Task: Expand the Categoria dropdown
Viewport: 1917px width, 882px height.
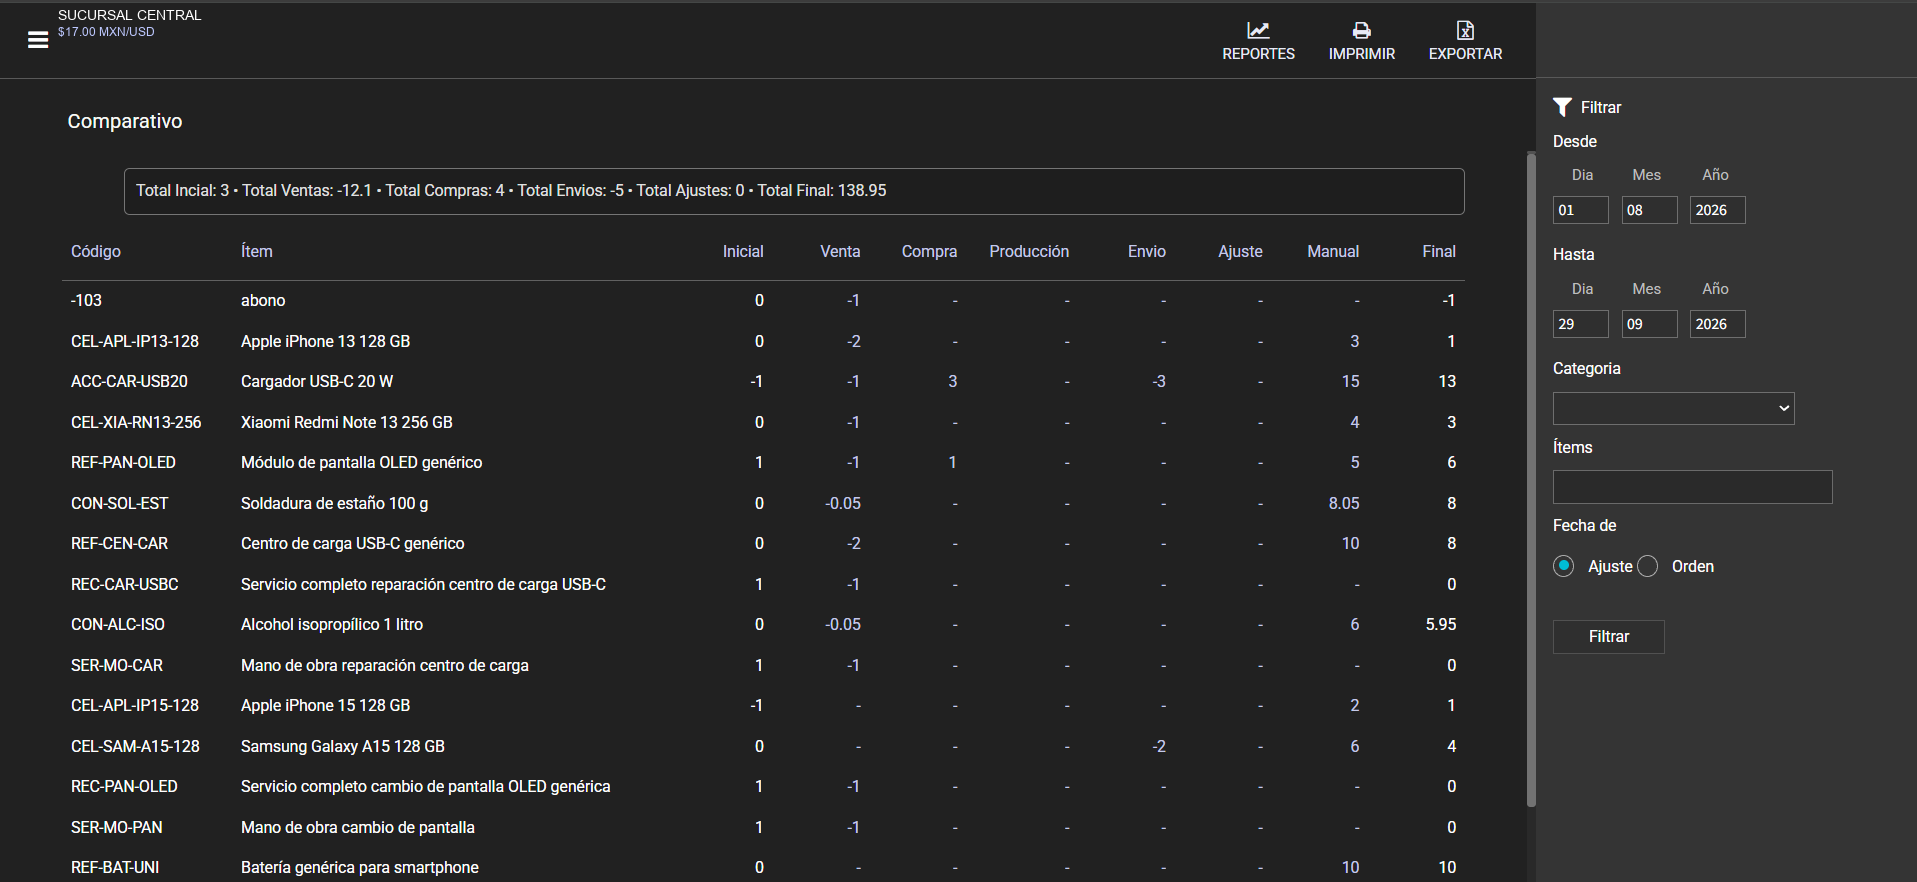Action: 1673,408
